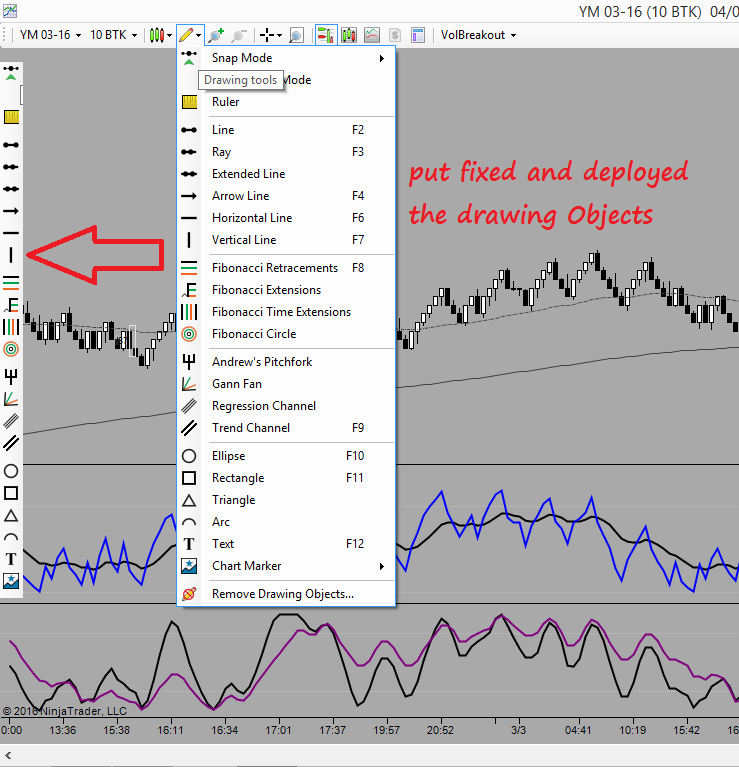Click the Strategies icon in the toolbar
The height and width of the screenshot is (767, 739).
[x=395, y=35]
